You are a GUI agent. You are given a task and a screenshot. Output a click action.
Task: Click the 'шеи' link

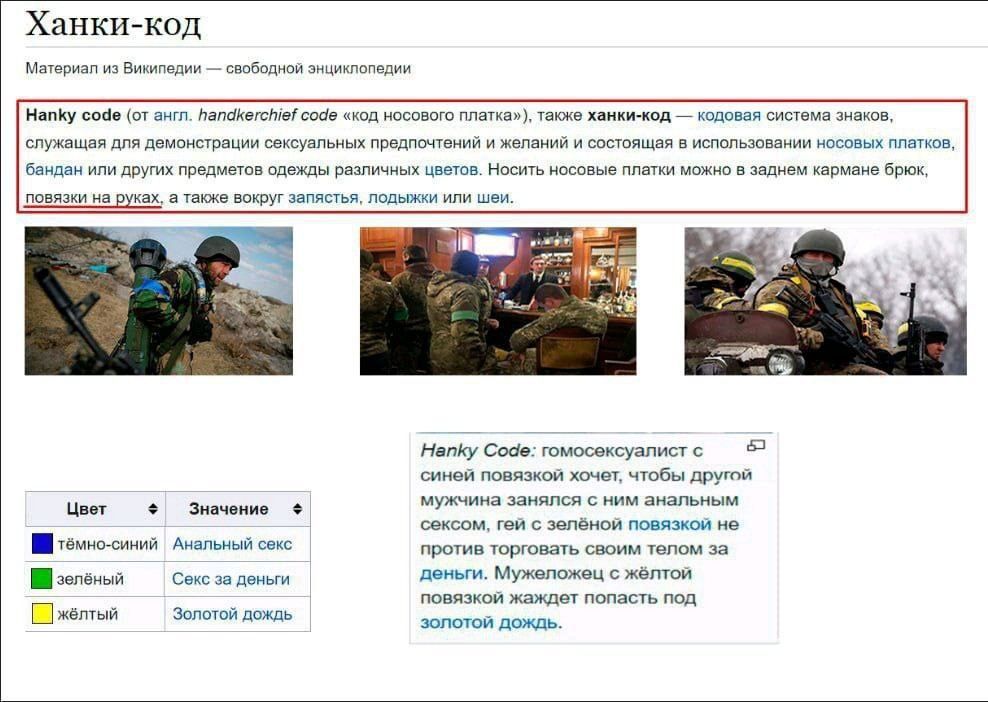point(493,197)
